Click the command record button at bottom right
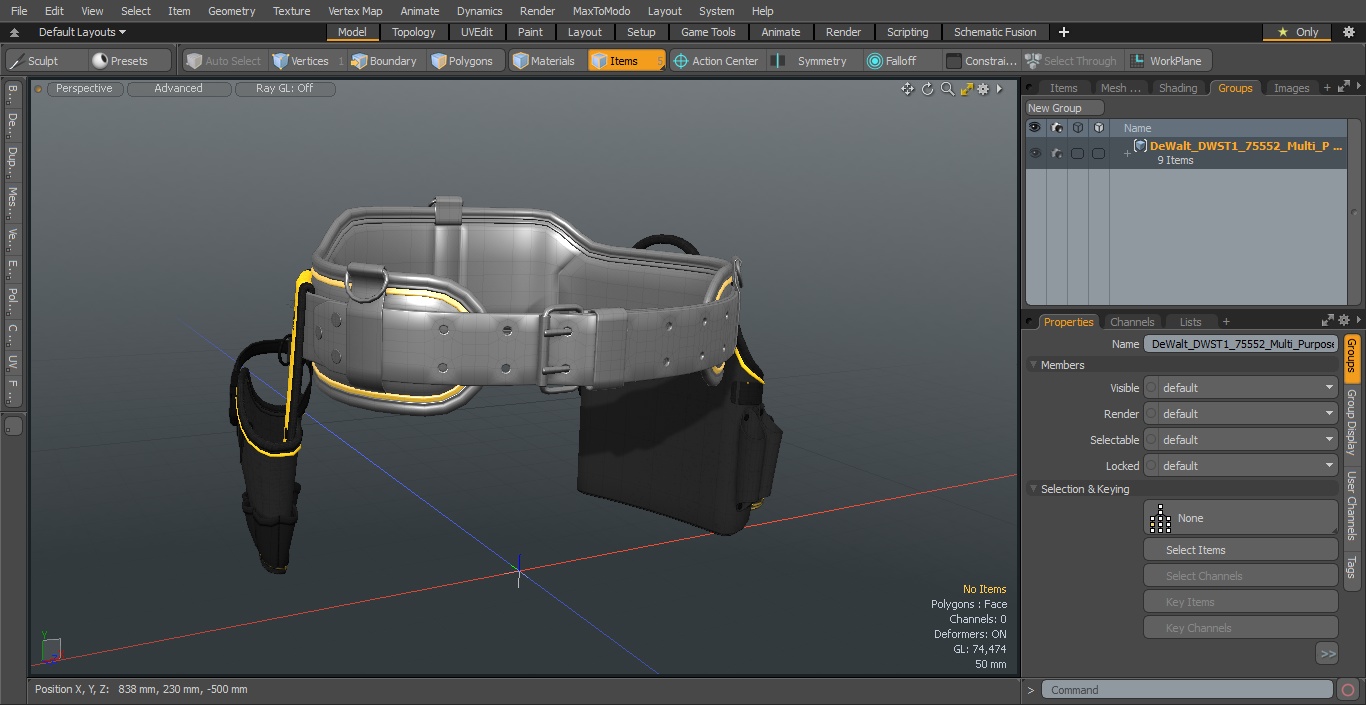The width and height of the screenshot is (1366, 705). (1347, 690)
